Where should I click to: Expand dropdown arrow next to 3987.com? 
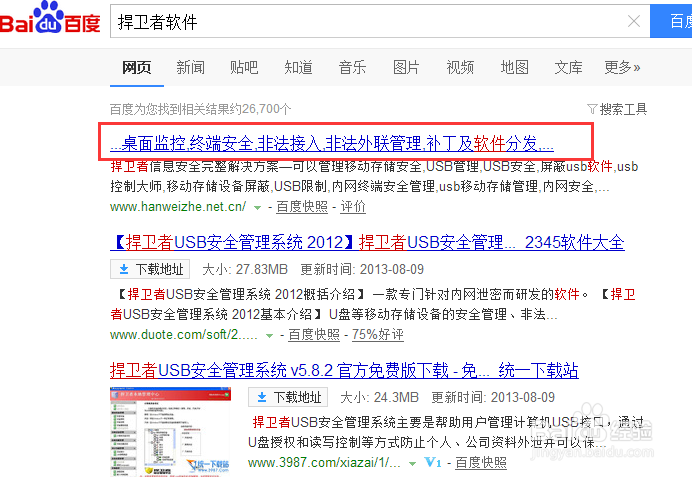click(x=413, y=463)
